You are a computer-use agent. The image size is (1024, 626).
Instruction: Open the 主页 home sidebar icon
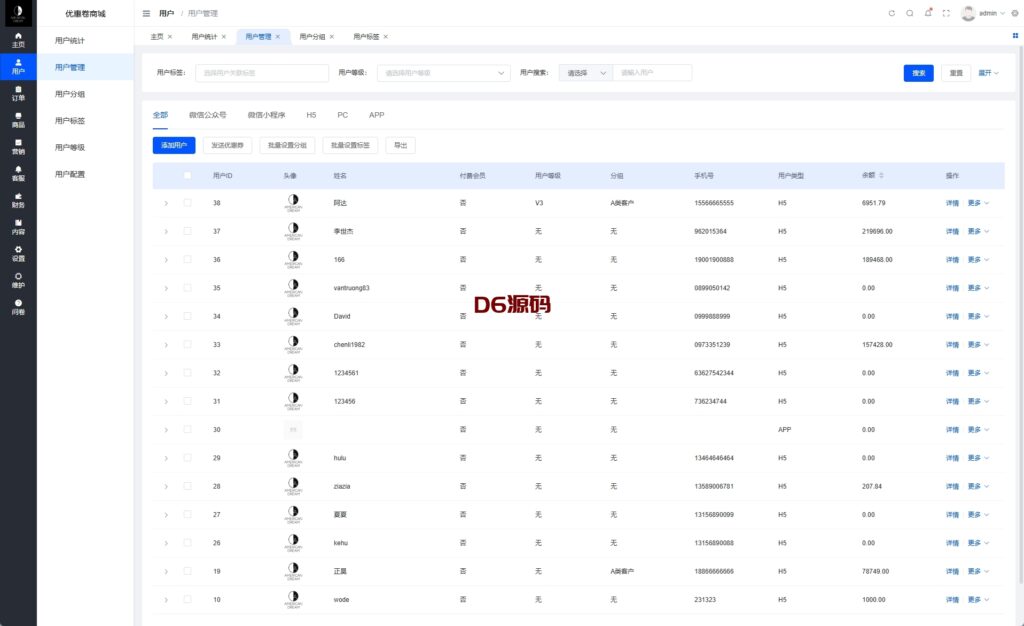click(18, 40)
